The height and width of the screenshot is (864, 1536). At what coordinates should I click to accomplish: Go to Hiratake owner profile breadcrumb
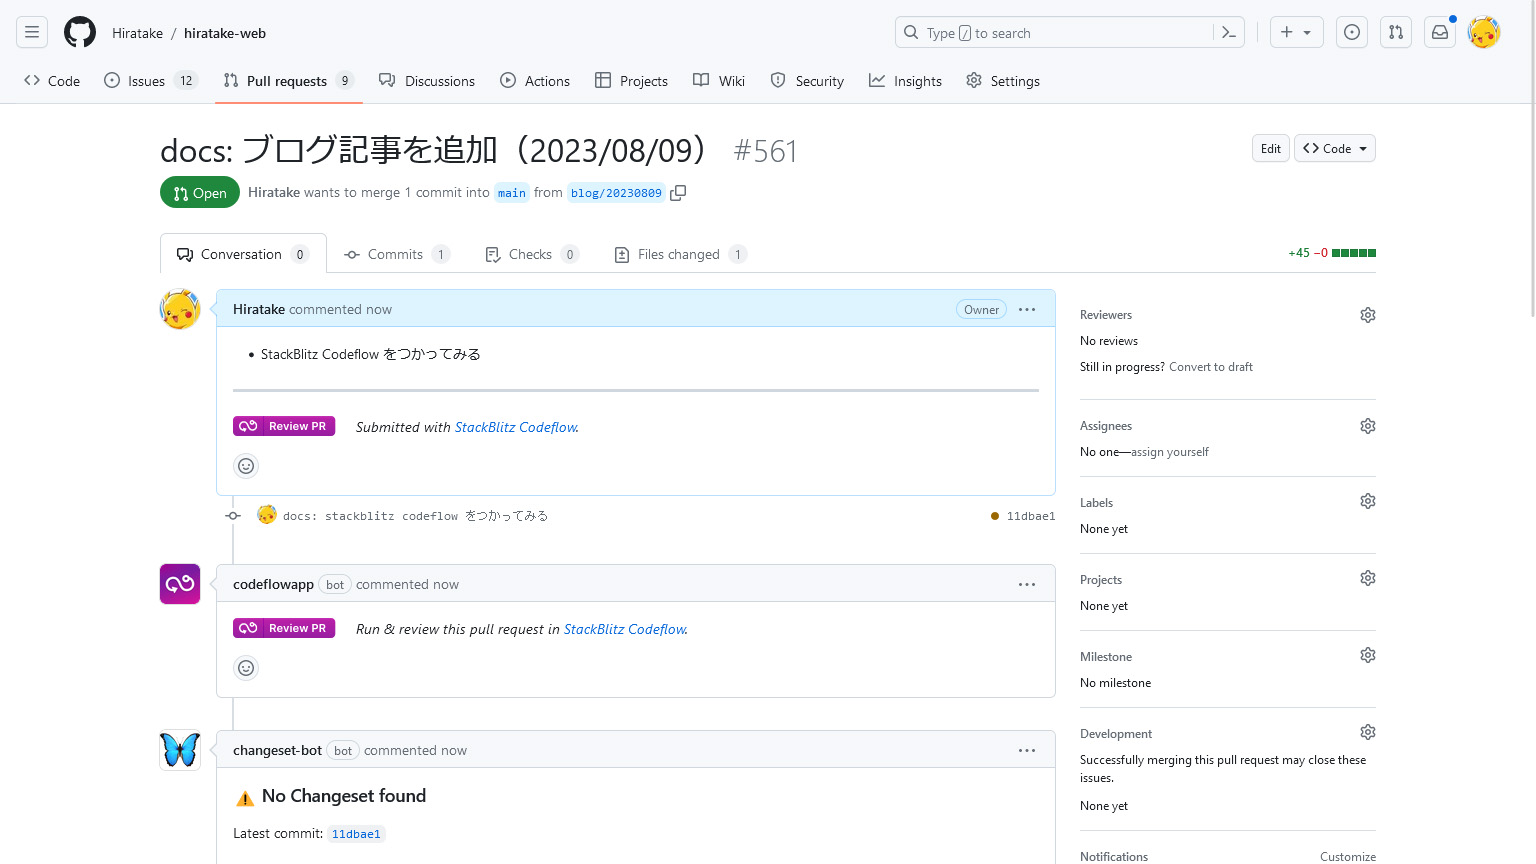(x=137, y=33)
